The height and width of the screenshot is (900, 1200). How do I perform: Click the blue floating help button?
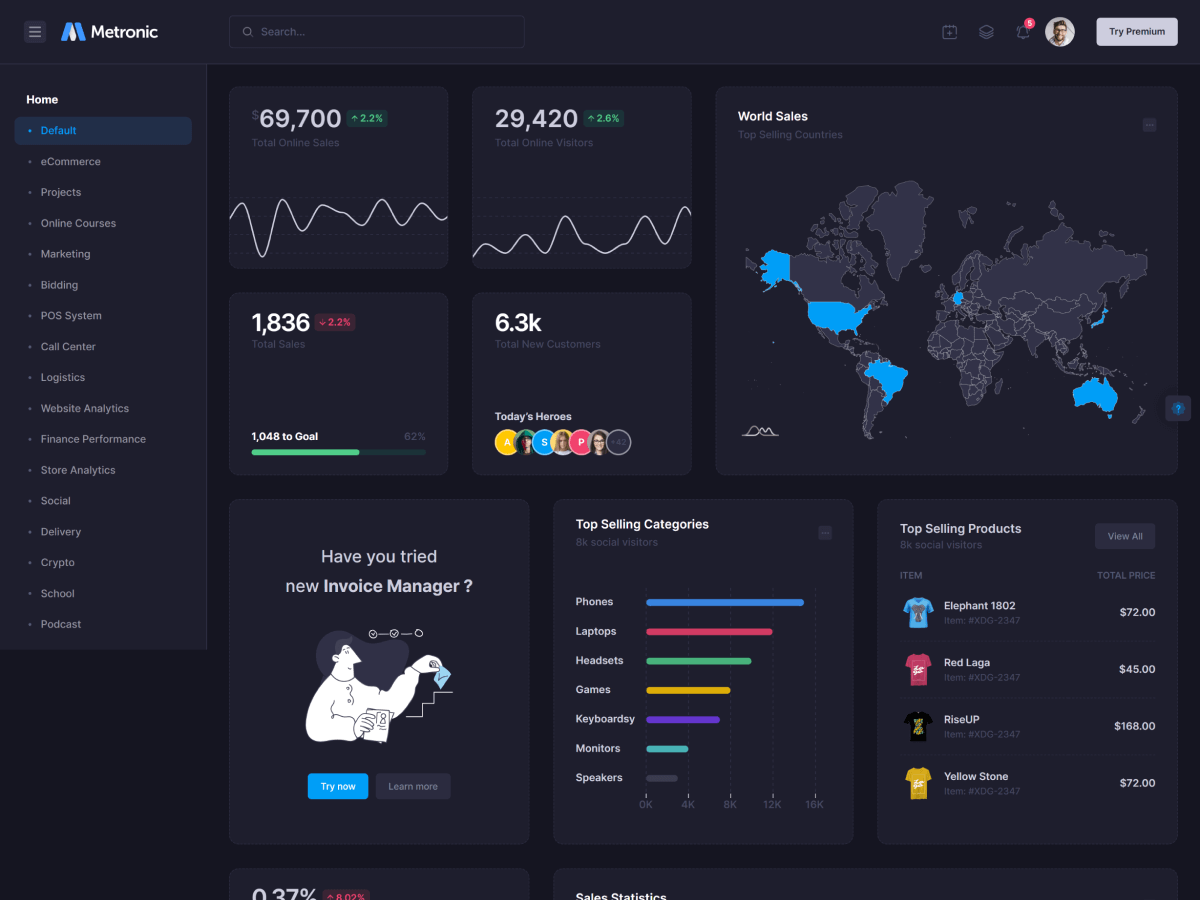tap(1178, 408)
